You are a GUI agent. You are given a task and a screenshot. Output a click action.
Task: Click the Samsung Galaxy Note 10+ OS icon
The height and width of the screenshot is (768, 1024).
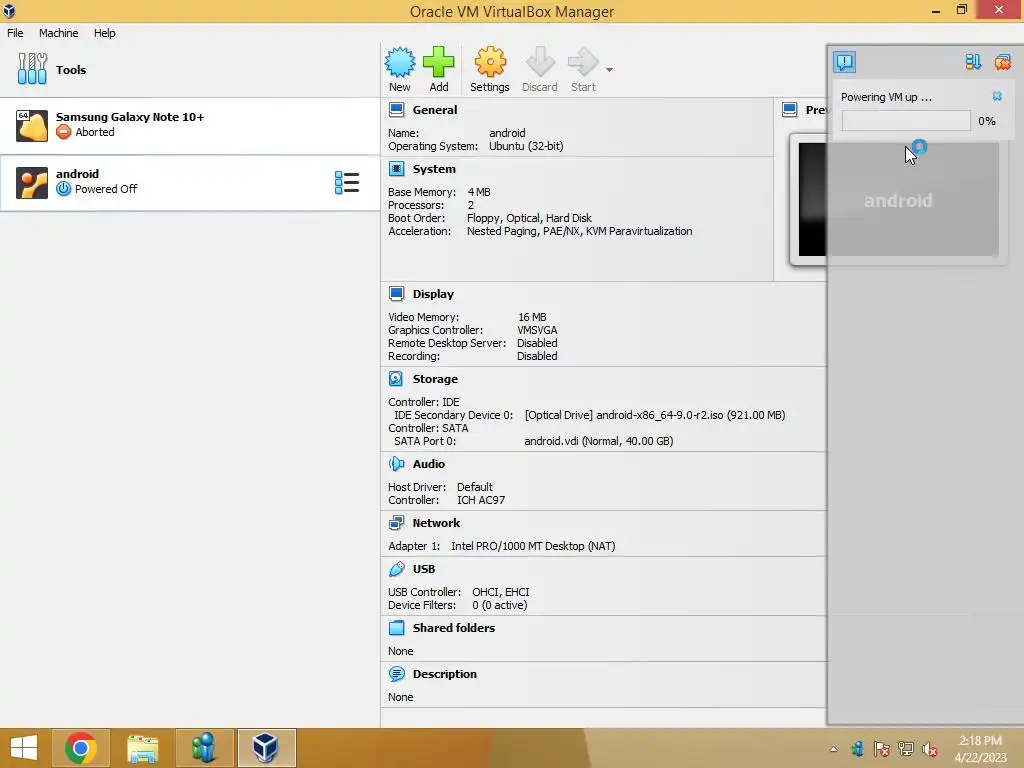31,125
